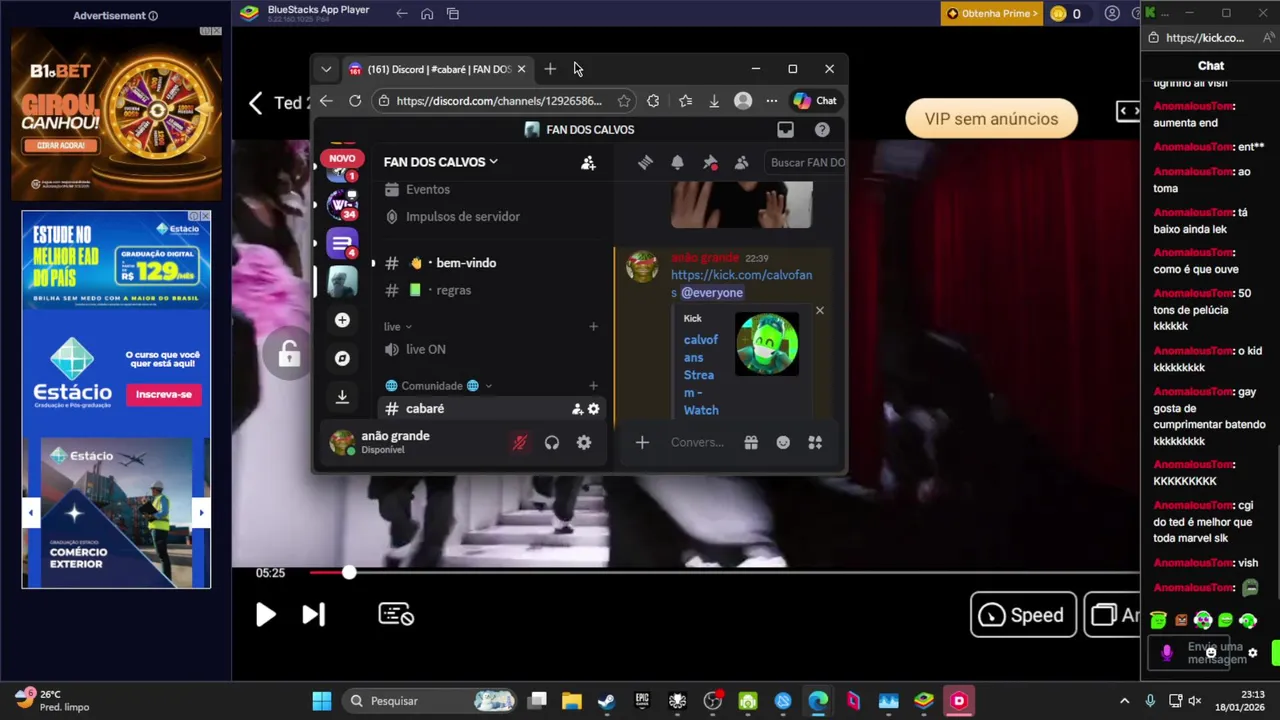The image size is (1280, 720).
Task: Click the Discord download apps icon
Action: 342,396
